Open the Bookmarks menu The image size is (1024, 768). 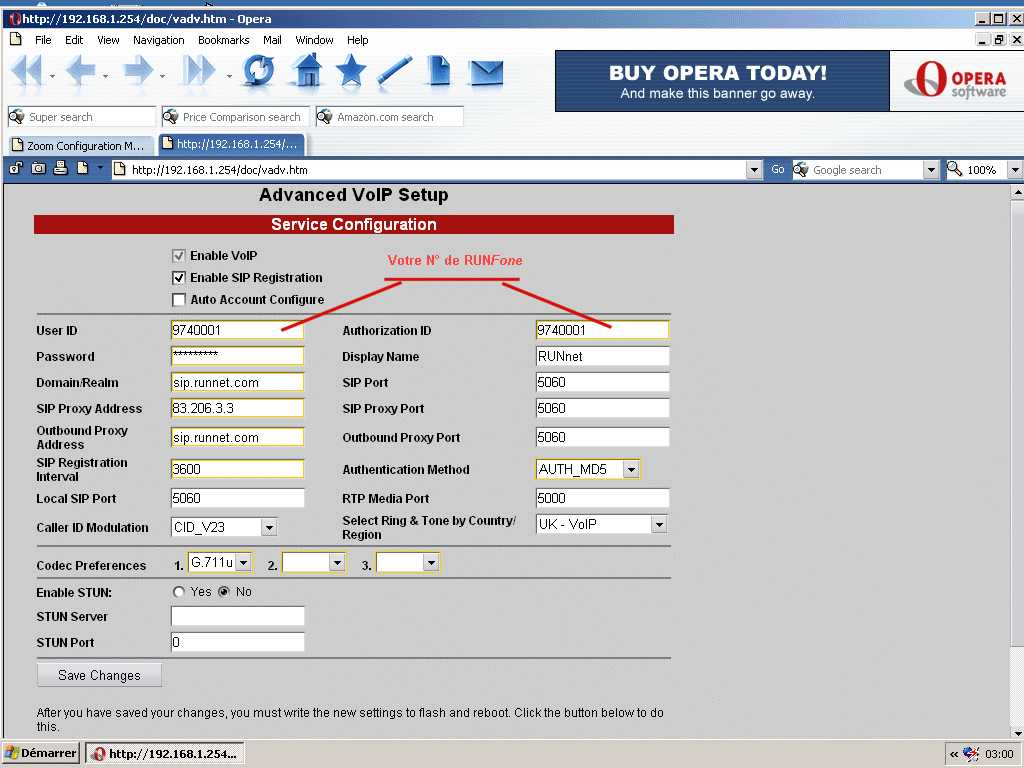click(x=224, y=40)
